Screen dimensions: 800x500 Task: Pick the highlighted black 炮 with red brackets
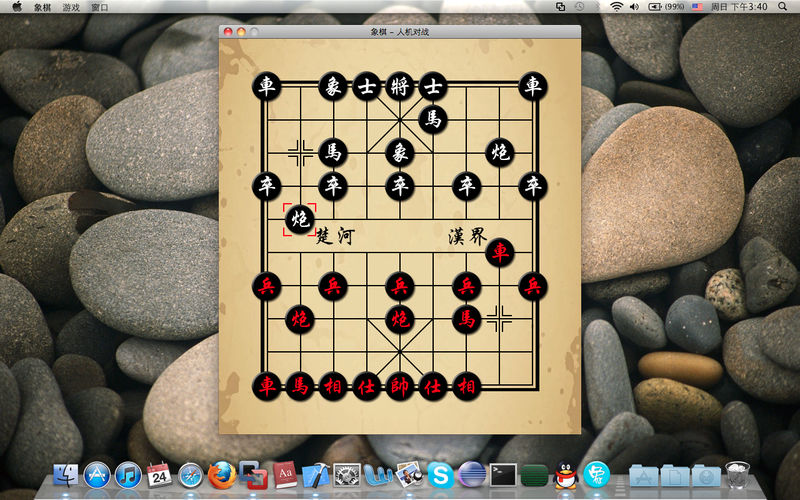pos(300,219)
